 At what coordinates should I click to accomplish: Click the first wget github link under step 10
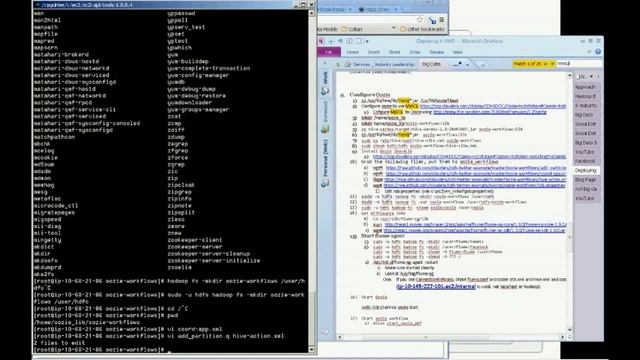point(476,168)
